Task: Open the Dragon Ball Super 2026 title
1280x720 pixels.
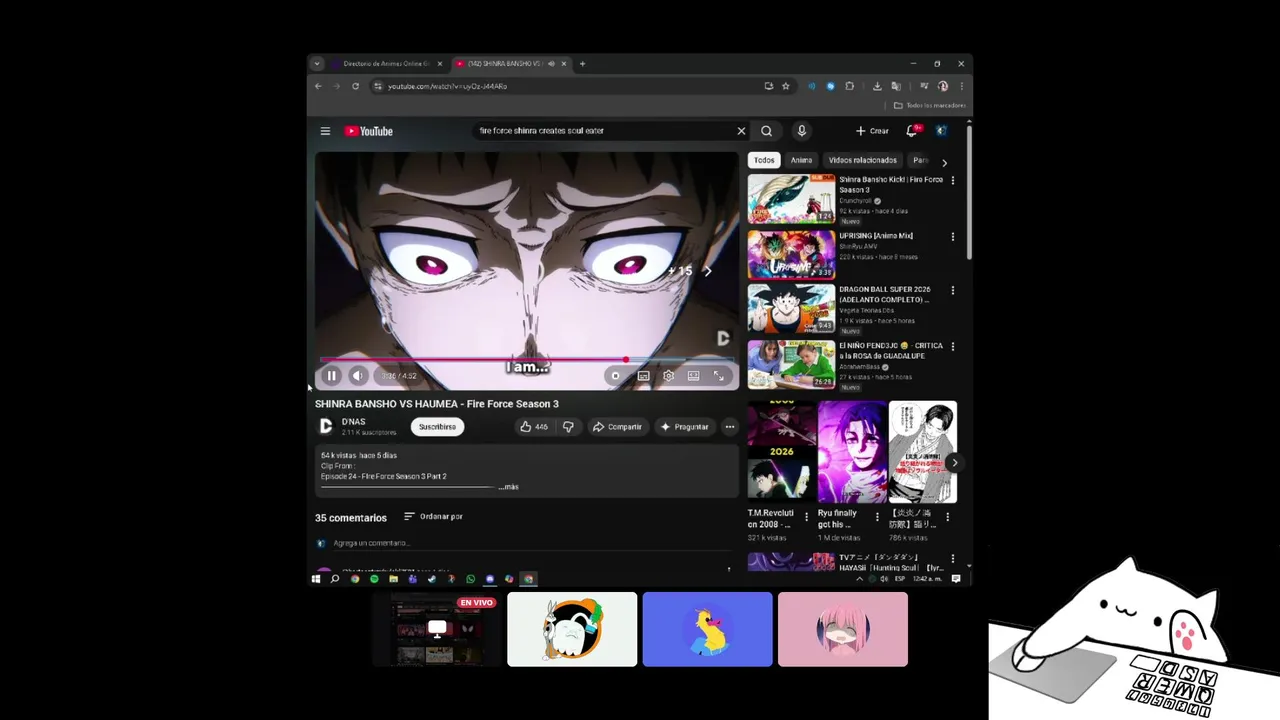Action: click(x=885, y=294)
